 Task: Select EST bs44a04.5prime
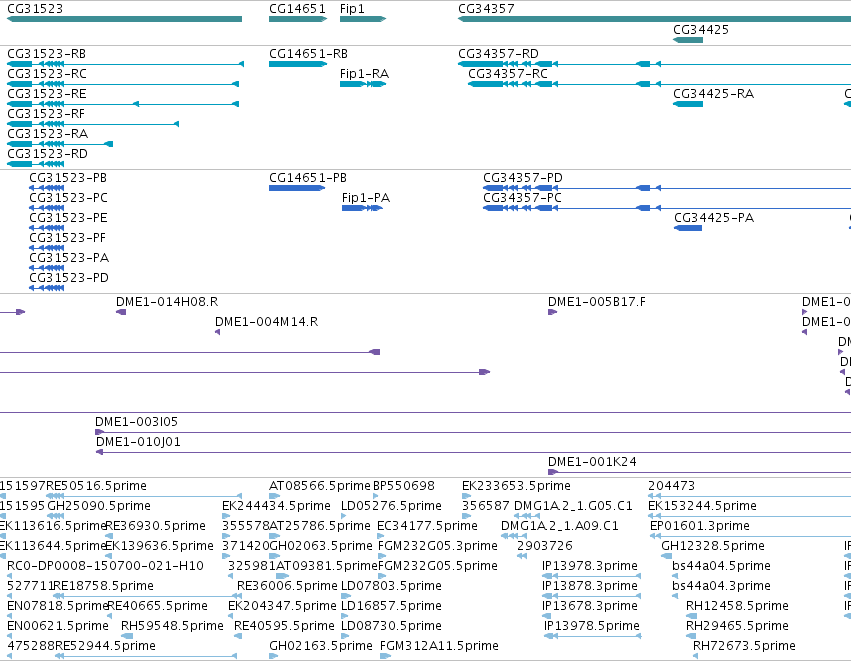click(675, 576)
